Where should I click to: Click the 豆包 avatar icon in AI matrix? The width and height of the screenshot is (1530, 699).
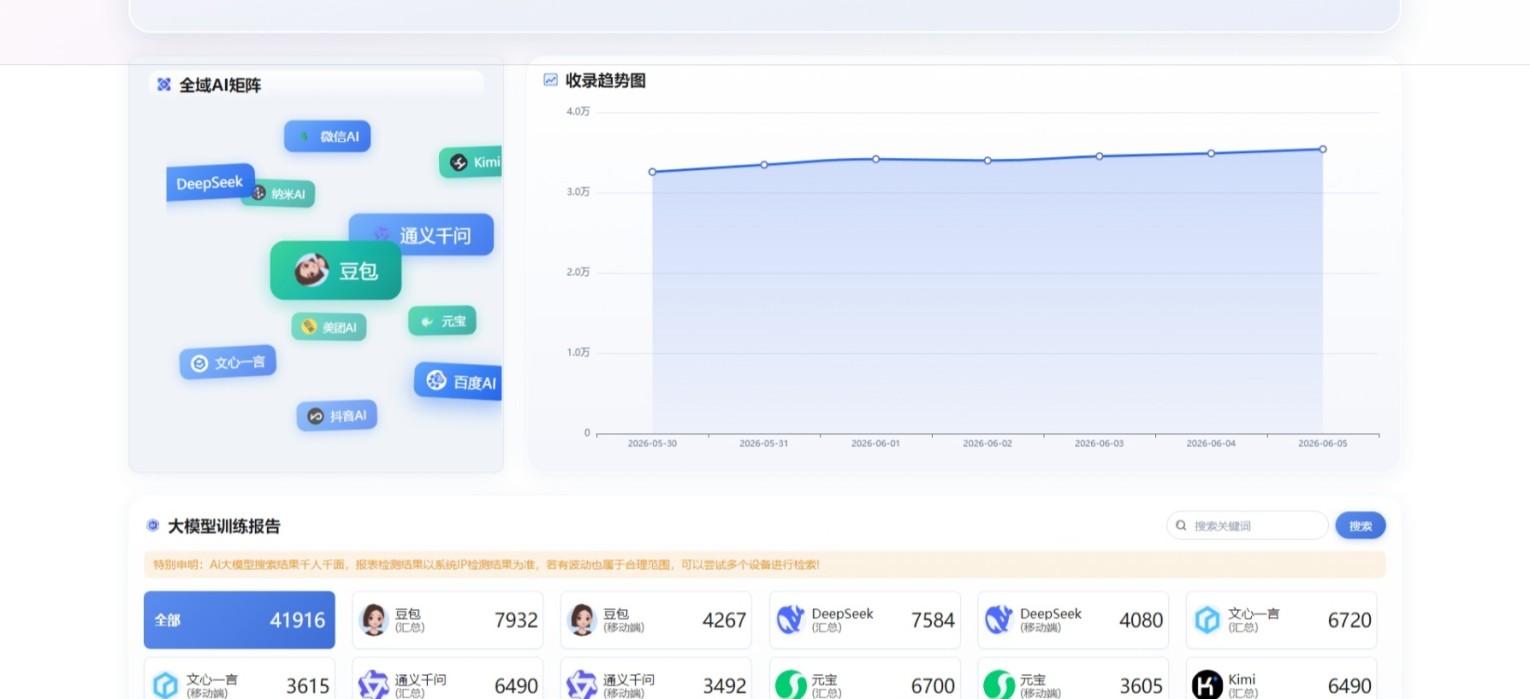(x=311, y=269)
